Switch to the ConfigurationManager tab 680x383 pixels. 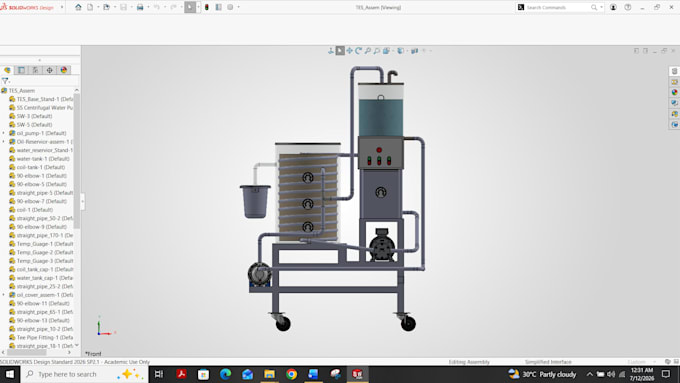36,70
